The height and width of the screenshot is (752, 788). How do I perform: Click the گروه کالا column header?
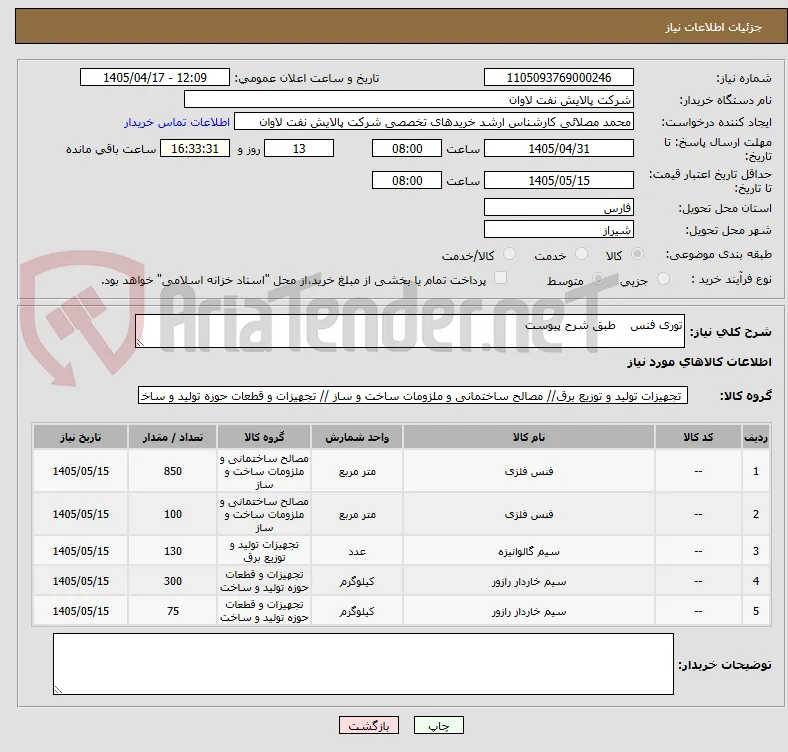coord(264,437)
